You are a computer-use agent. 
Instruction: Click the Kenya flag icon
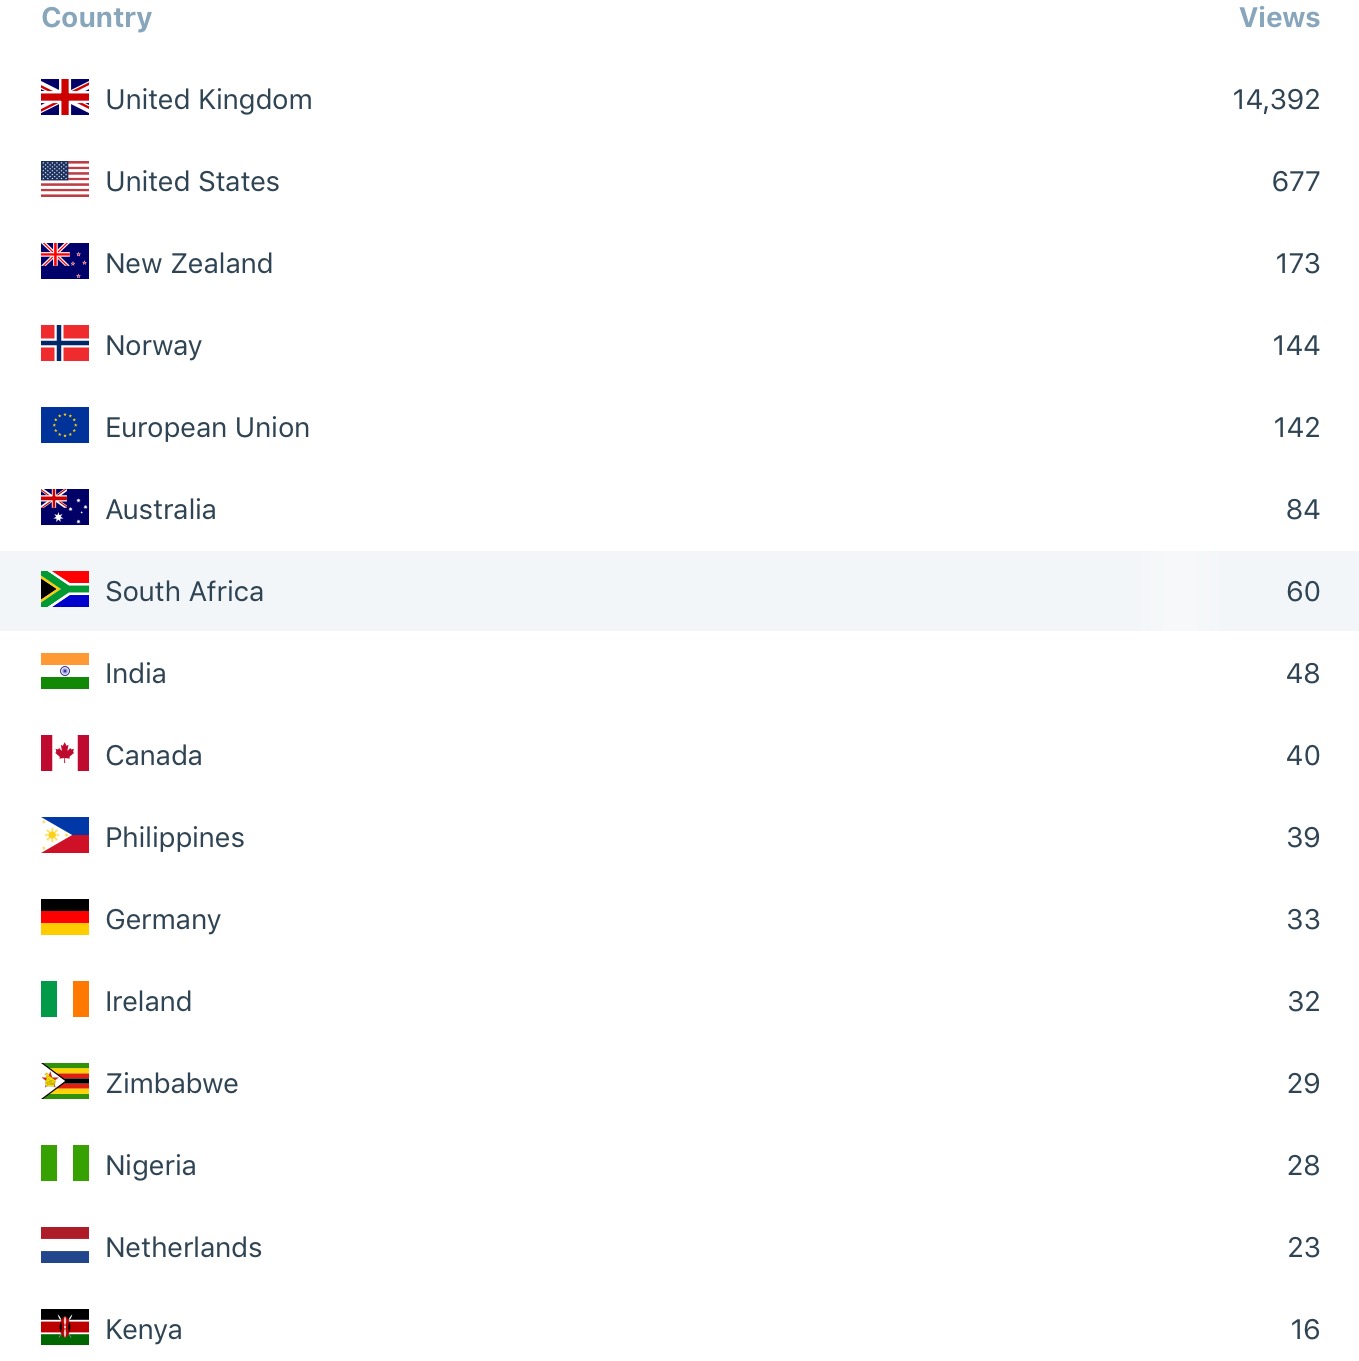click(65, 1328)
